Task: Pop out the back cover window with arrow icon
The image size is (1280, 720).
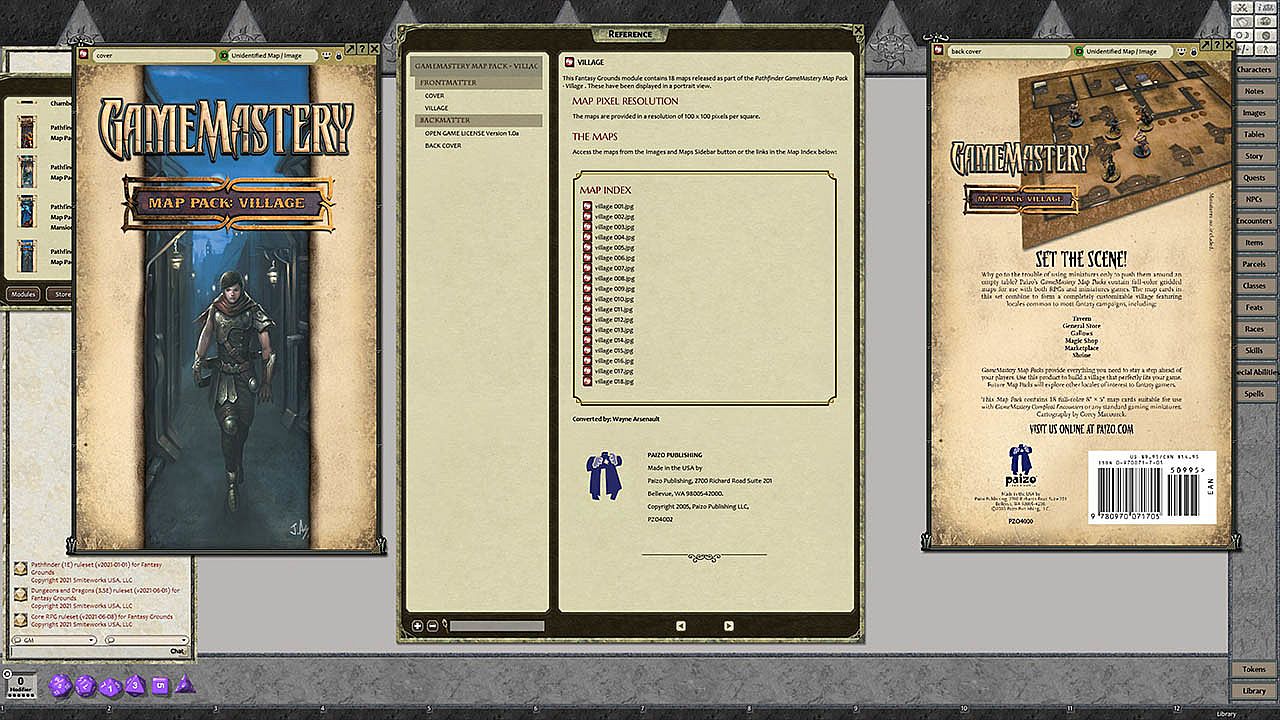Action: point(1204,43)
